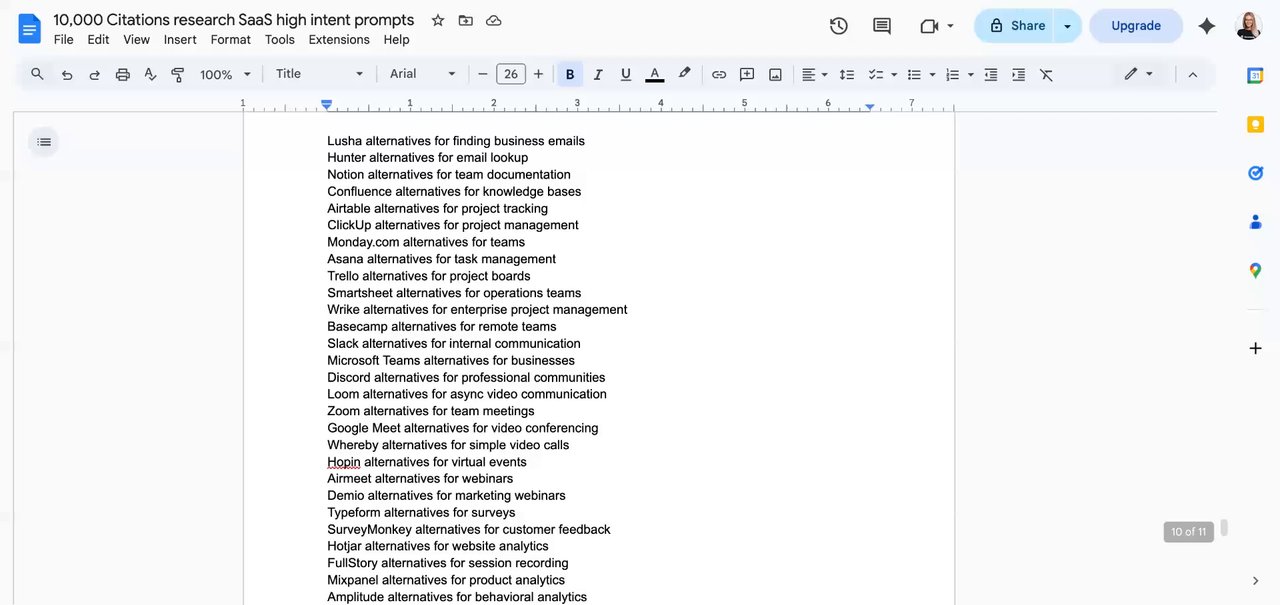
Task: Click the Upgrade button
Action: click(x=1136, y=26)
